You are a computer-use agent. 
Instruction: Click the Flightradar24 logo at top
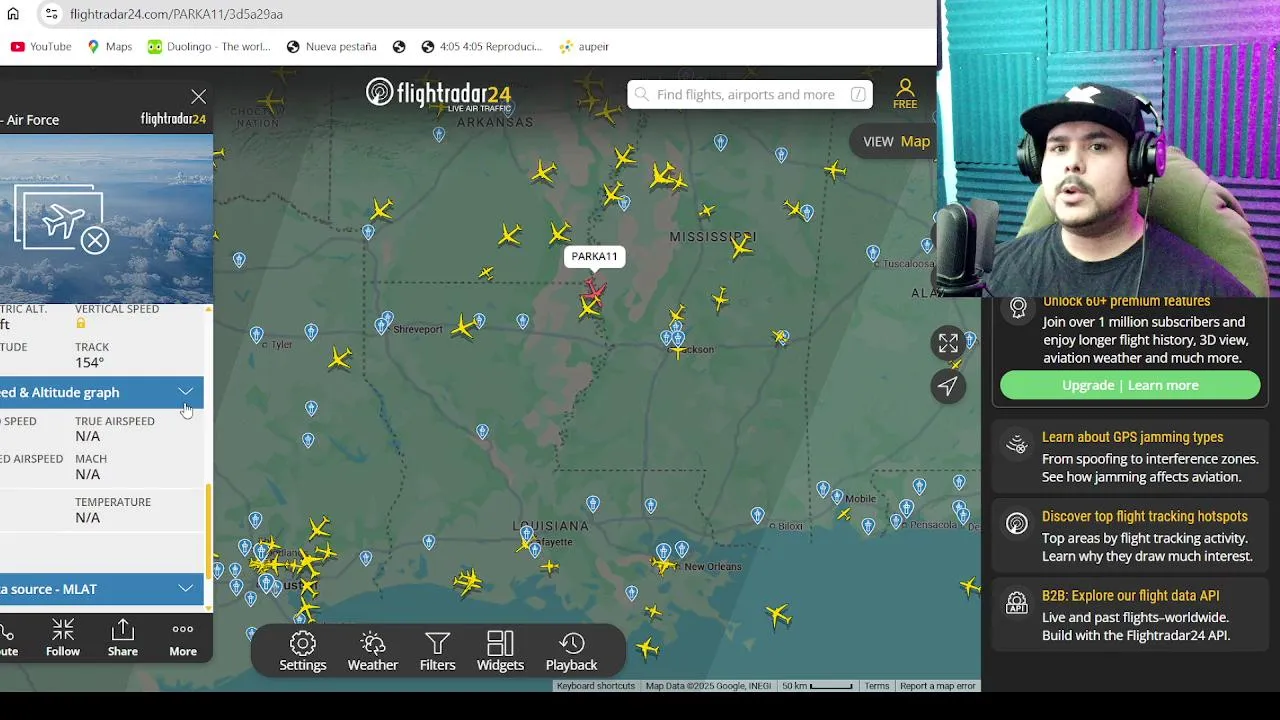438,94
